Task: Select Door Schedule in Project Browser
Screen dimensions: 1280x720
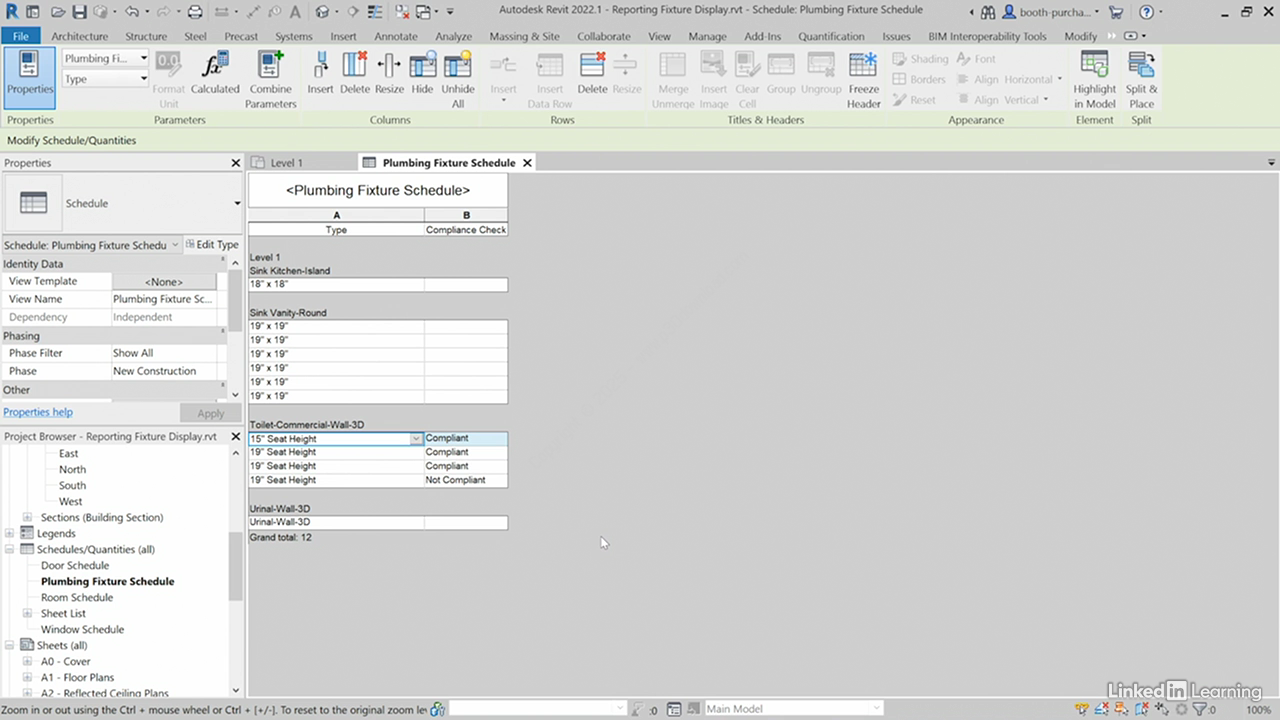Action: tap(75, 565)
